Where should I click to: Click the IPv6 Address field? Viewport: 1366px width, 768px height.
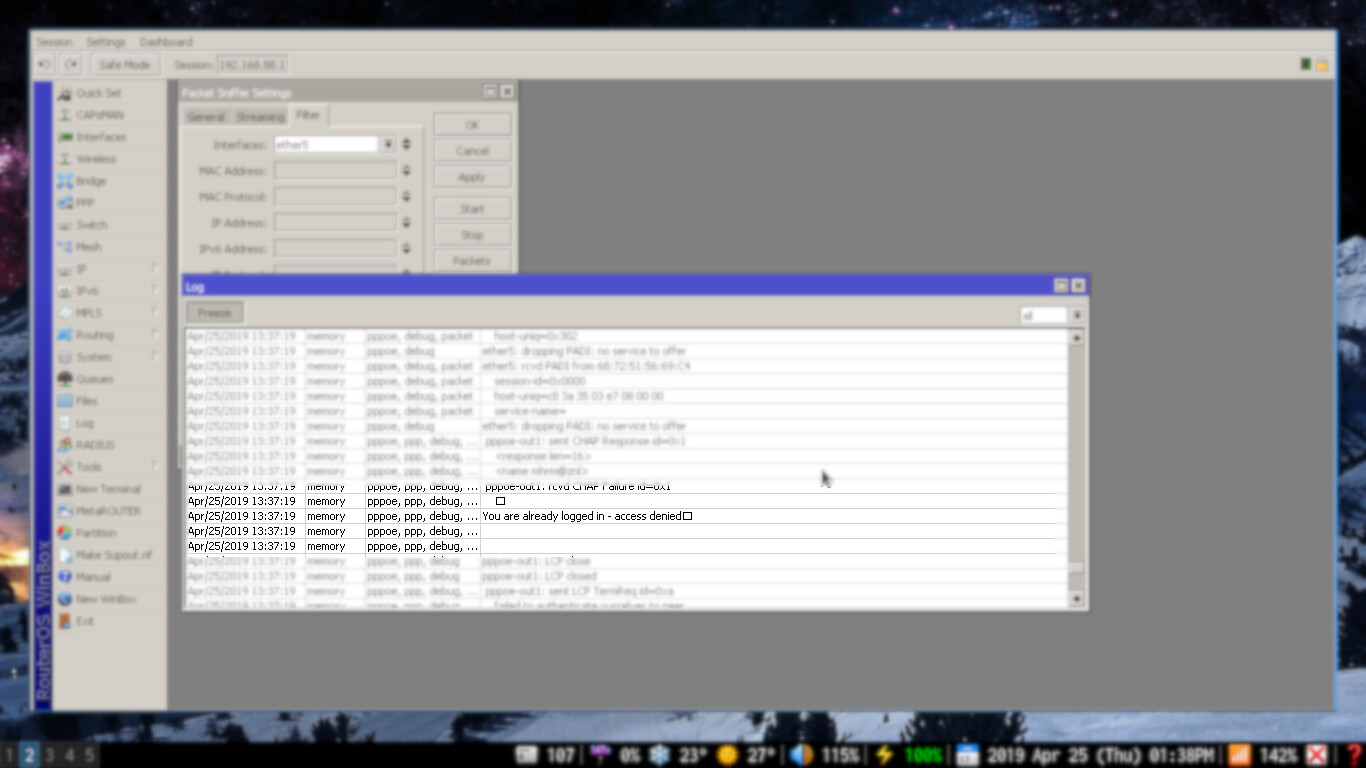(335, 249)
